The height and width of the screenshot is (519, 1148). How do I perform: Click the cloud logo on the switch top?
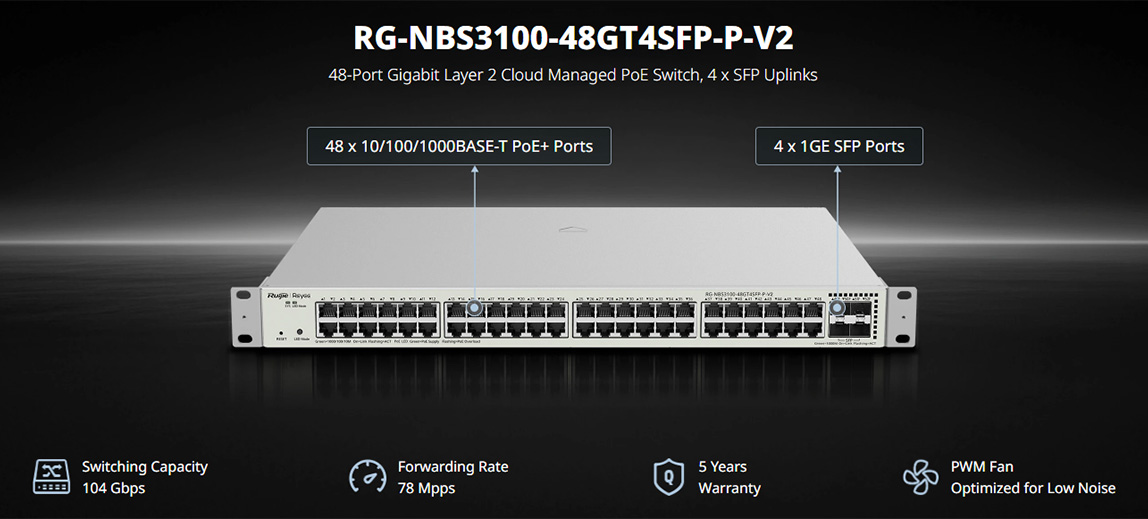click(x=573, y=230)
